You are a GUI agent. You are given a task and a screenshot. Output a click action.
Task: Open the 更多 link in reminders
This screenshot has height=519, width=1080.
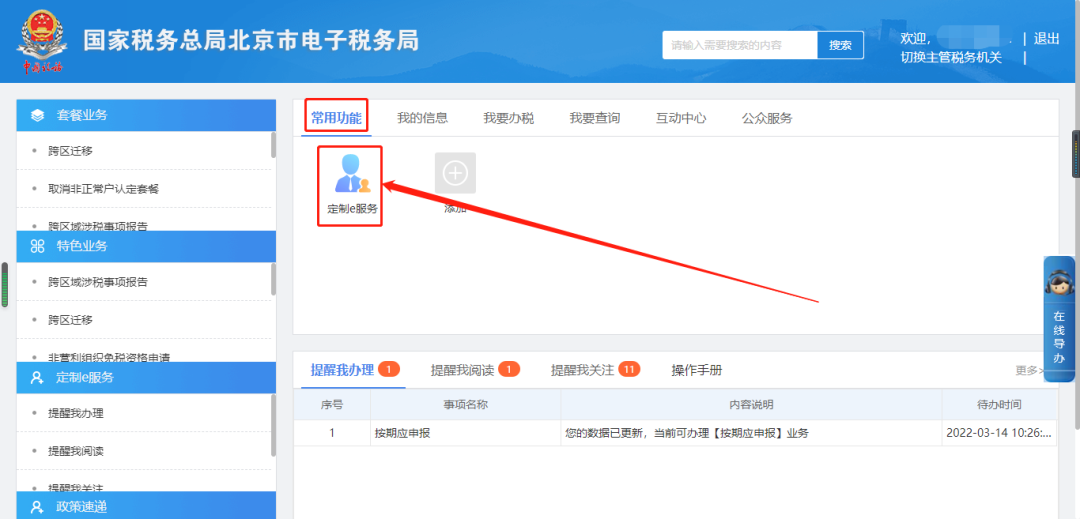pos(1029,370)
